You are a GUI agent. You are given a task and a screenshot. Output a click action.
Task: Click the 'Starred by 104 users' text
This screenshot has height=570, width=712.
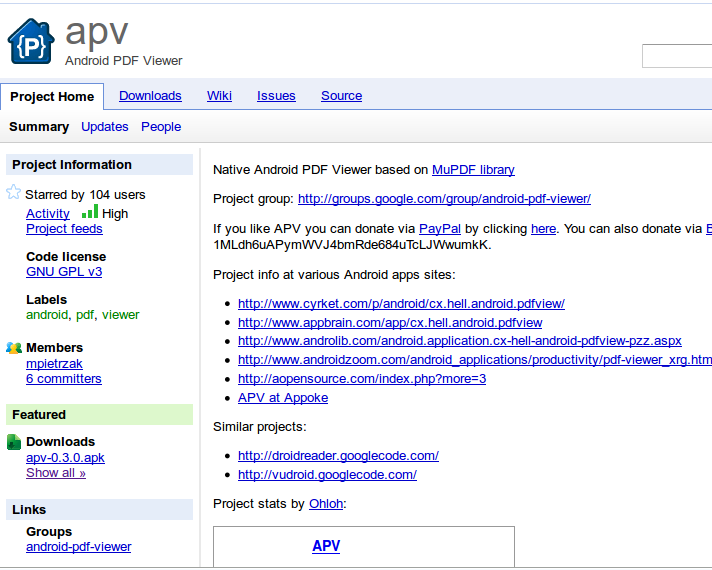pos(85,195)
